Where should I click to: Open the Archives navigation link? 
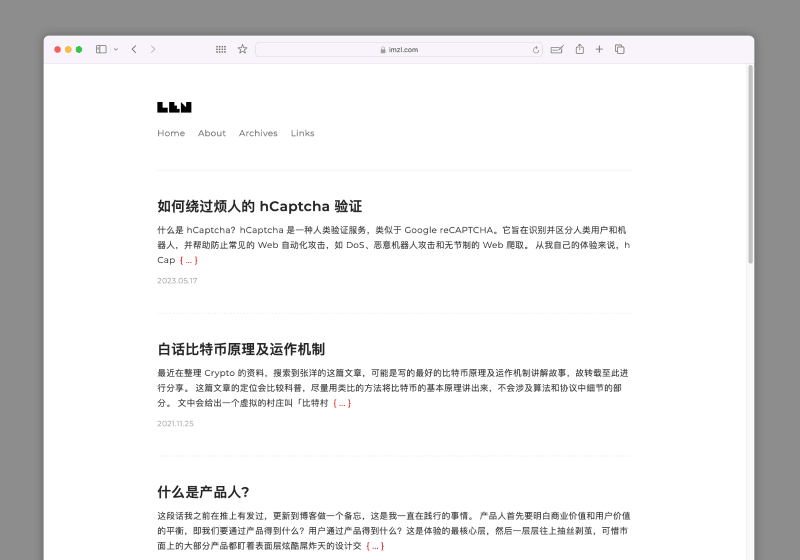(x=258, y=133)
